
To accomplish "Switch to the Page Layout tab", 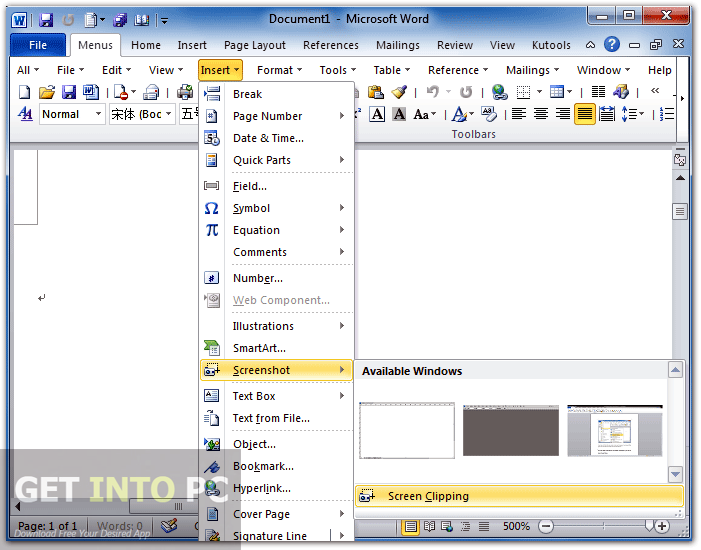I will [x=255, y=45].
